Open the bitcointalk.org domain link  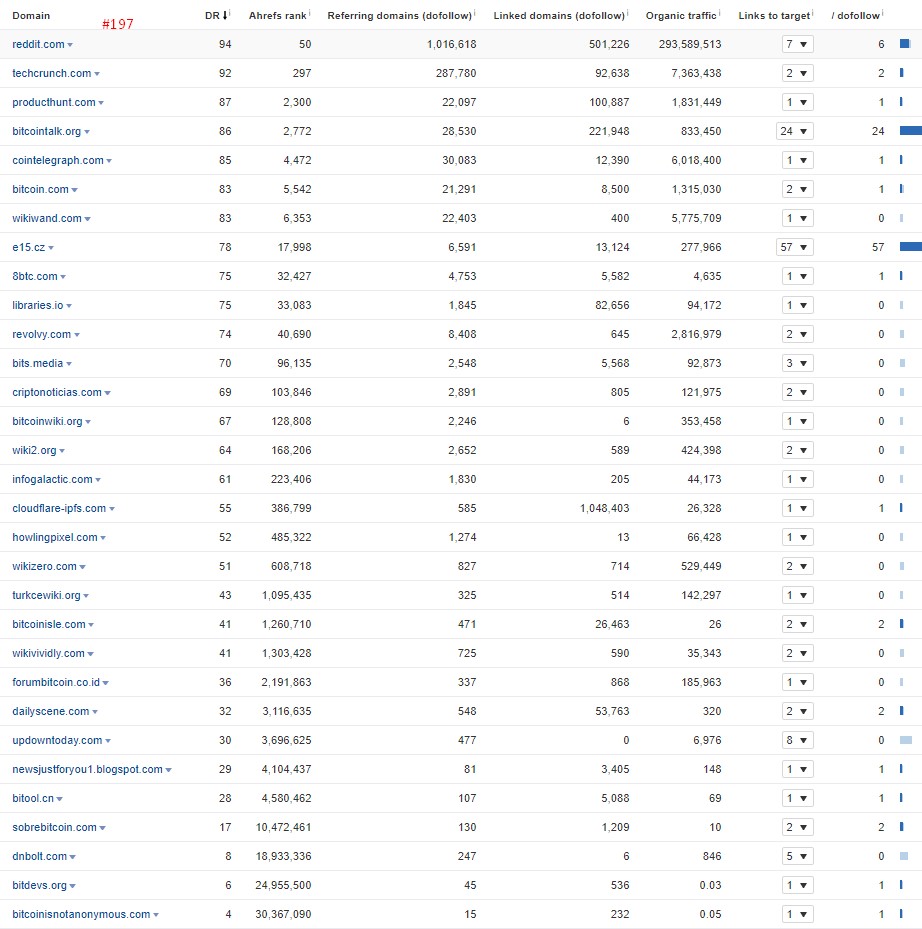coord(46,132)
